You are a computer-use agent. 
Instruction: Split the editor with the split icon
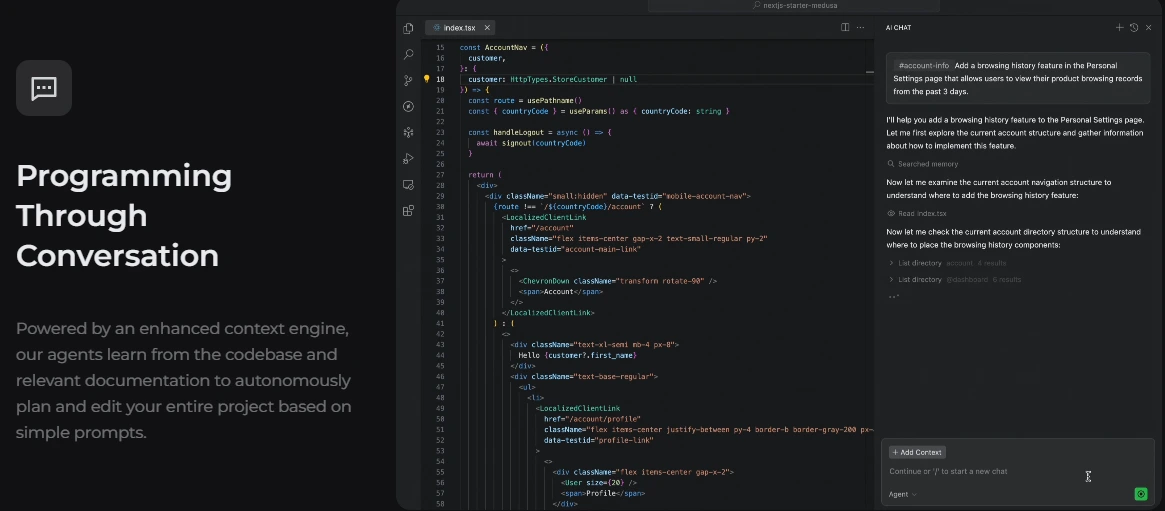[845, 27]
